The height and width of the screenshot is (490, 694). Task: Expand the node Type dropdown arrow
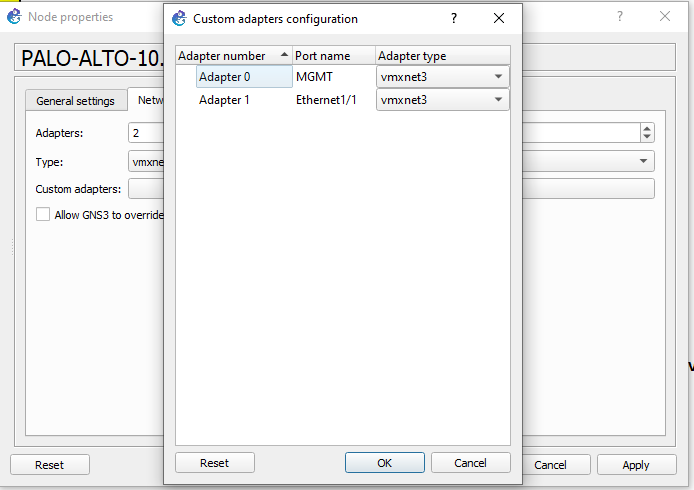click(x=645, y=161)
